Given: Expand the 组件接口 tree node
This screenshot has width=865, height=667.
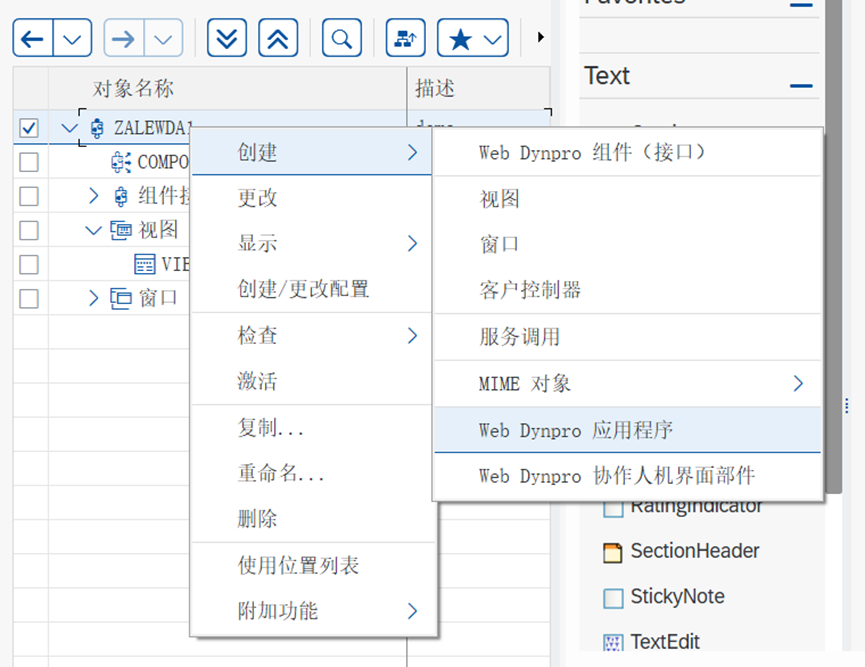Looking at the screenshot, I should [94, 196].
